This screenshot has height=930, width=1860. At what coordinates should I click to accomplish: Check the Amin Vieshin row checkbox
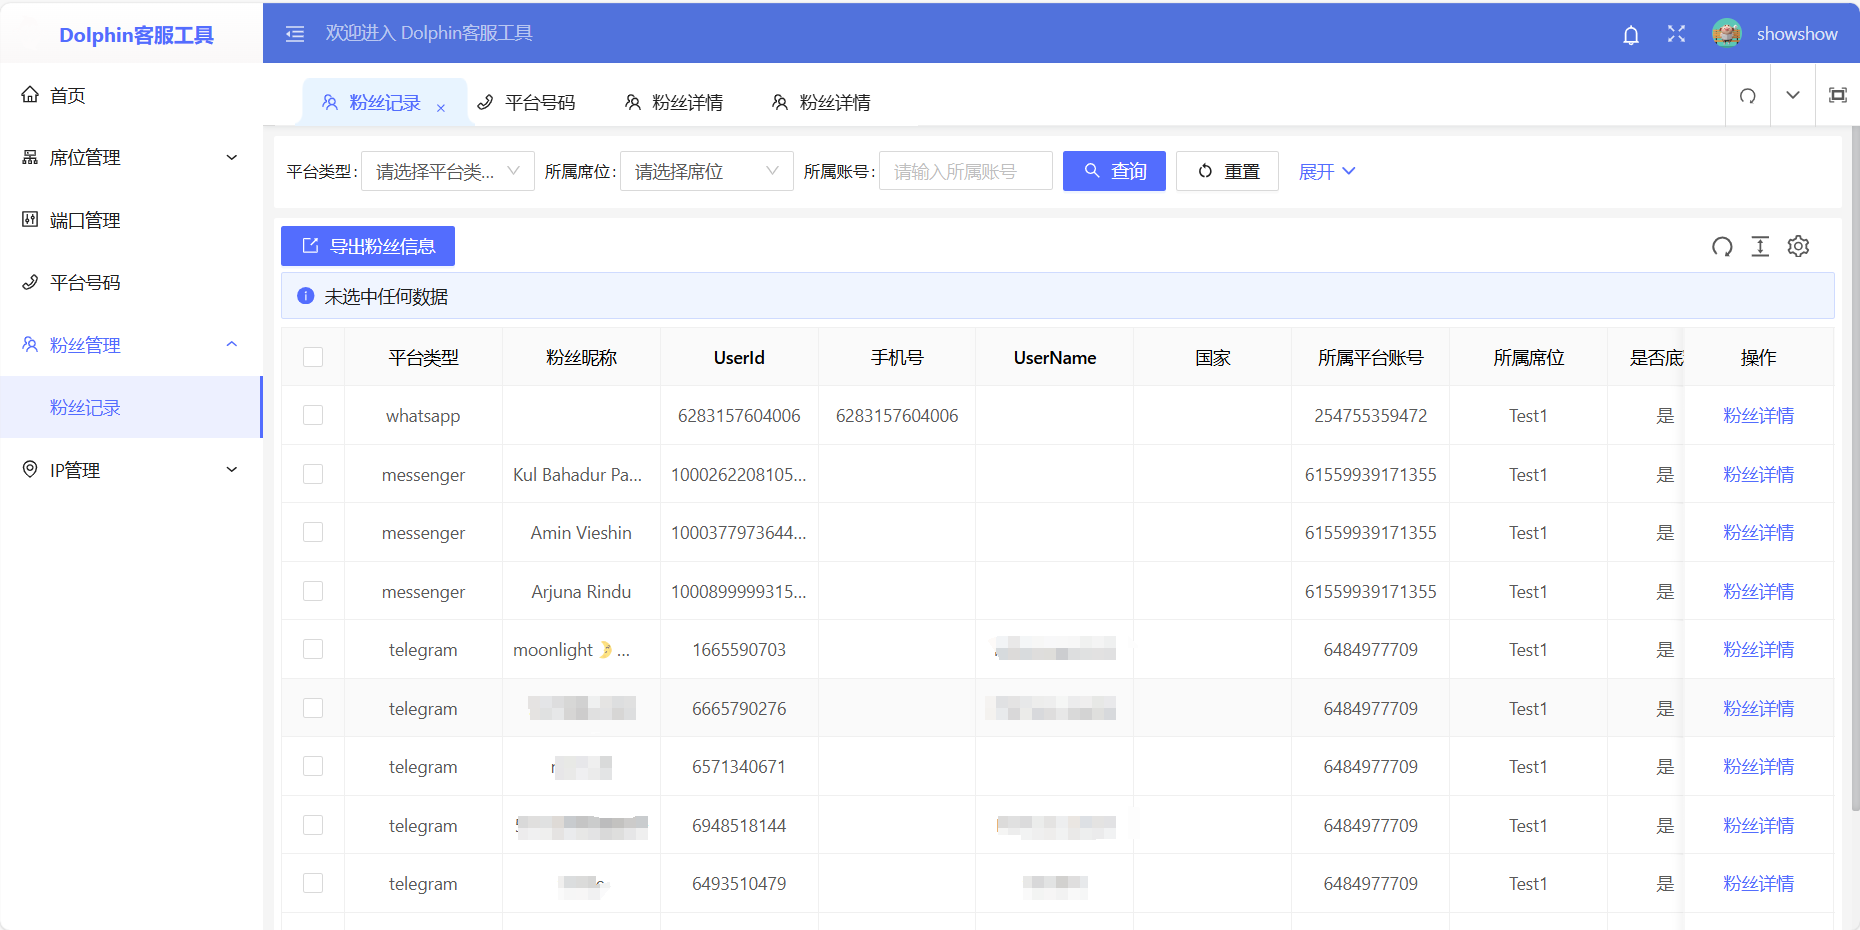[x=313, y=533]
